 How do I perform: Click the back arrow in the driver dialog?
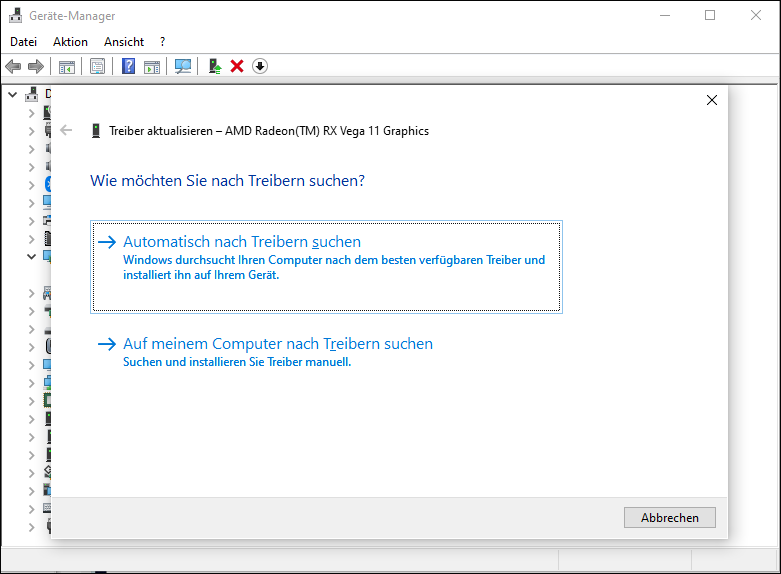(66, 131)
